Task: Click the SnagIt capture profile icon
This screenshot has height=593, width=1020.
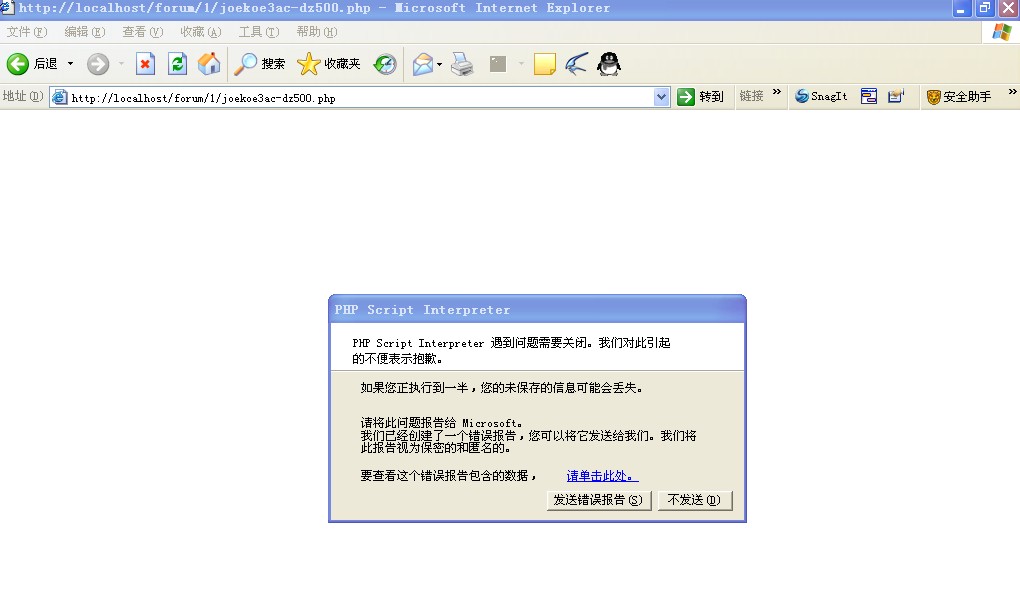Action: (896, 96)
